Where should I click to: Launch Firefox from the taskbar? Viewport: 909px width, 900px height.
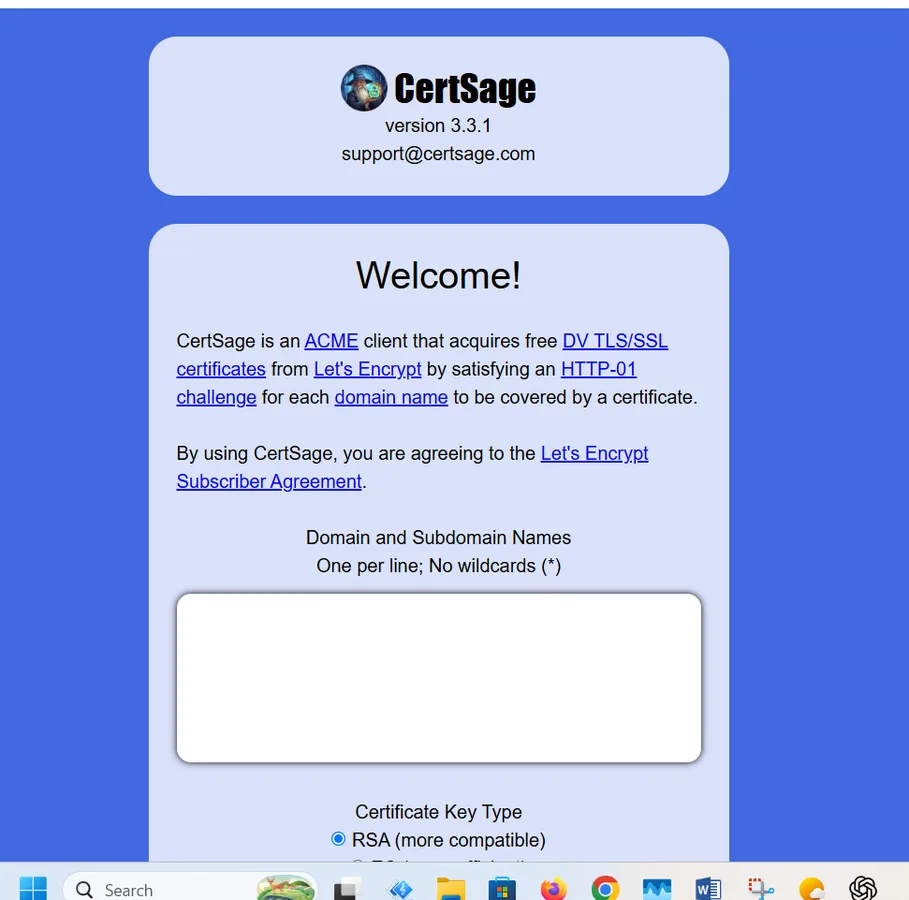coord(554,888)
